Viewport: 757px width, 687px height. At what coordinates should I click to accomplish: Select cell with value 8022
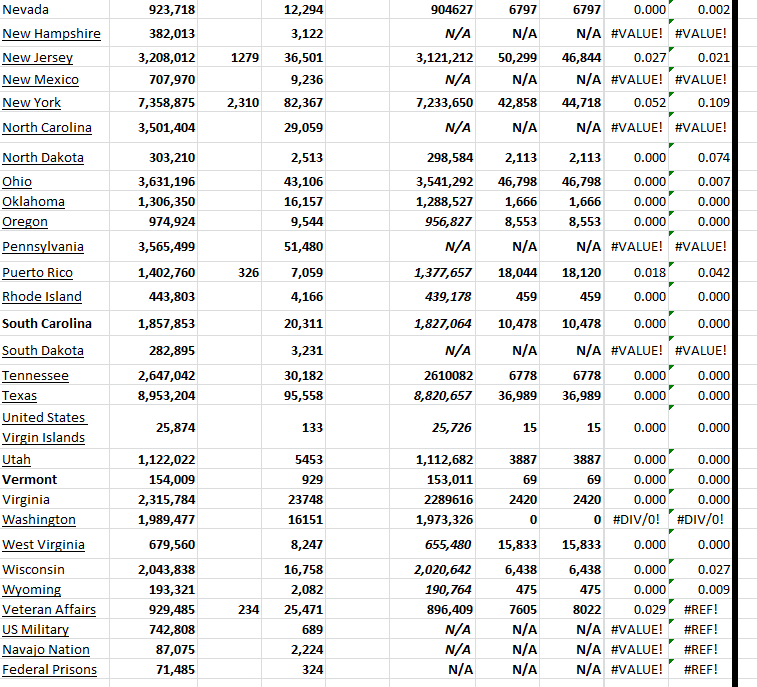click(x=572, y=610)
